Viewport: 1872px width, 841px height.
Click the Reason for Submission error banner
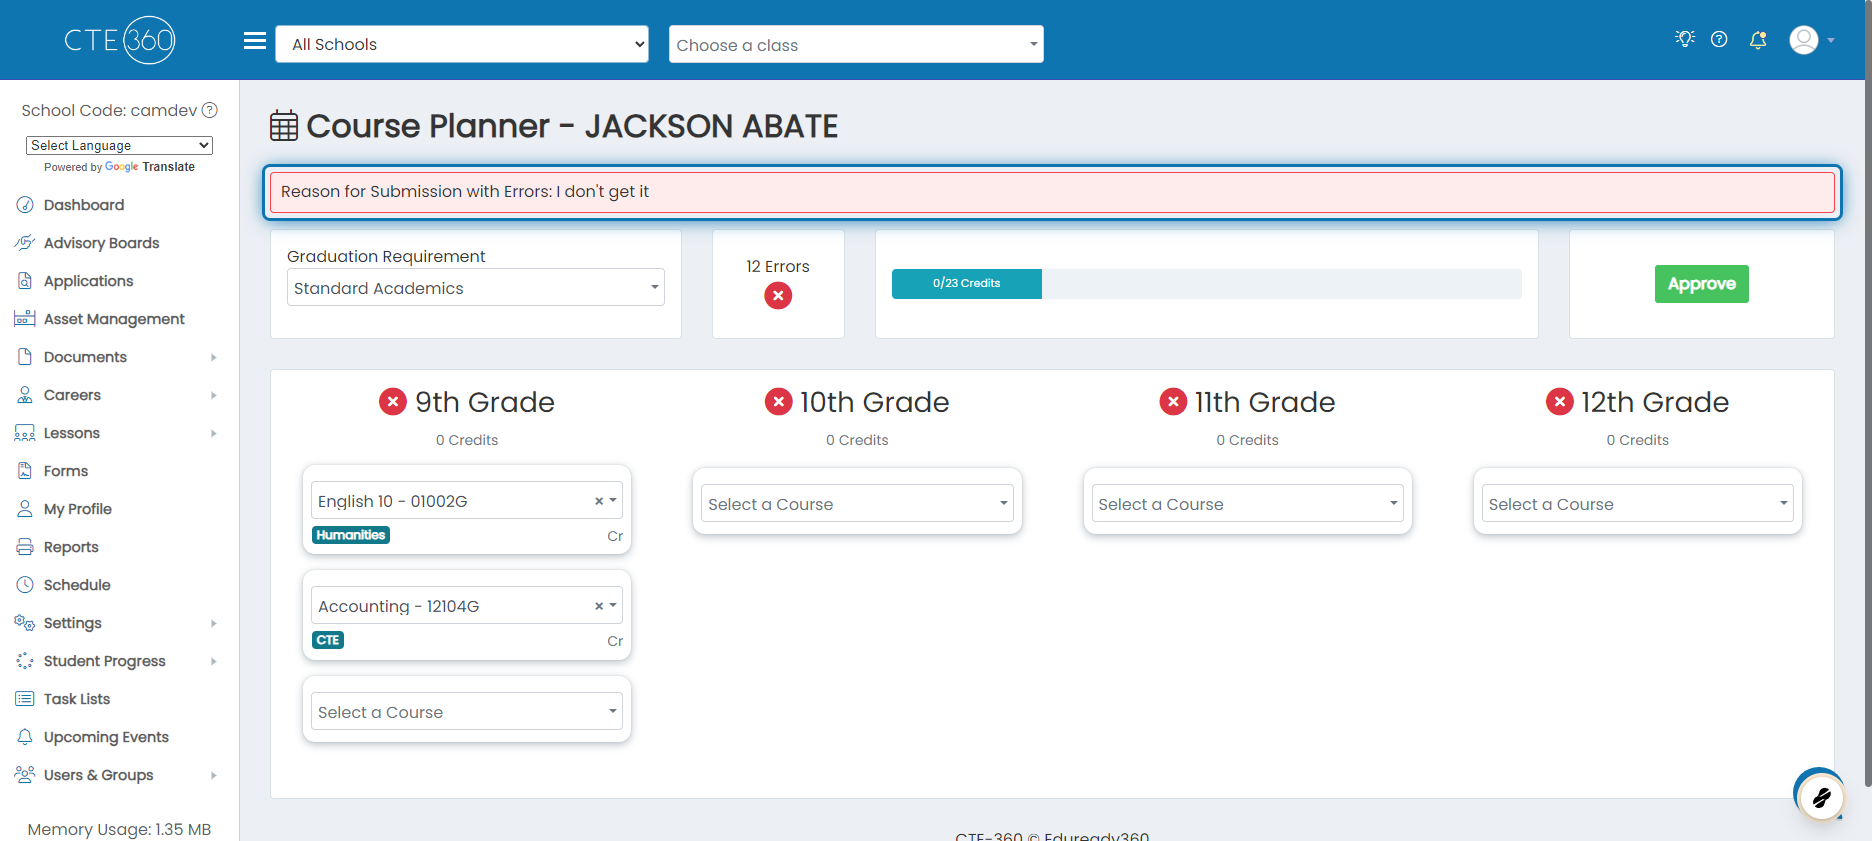point(1052,192)
